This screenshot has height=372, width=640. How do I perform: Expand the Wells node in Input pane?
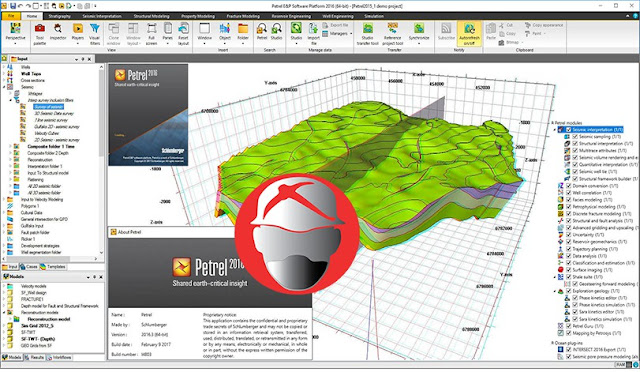pos(4,67)
